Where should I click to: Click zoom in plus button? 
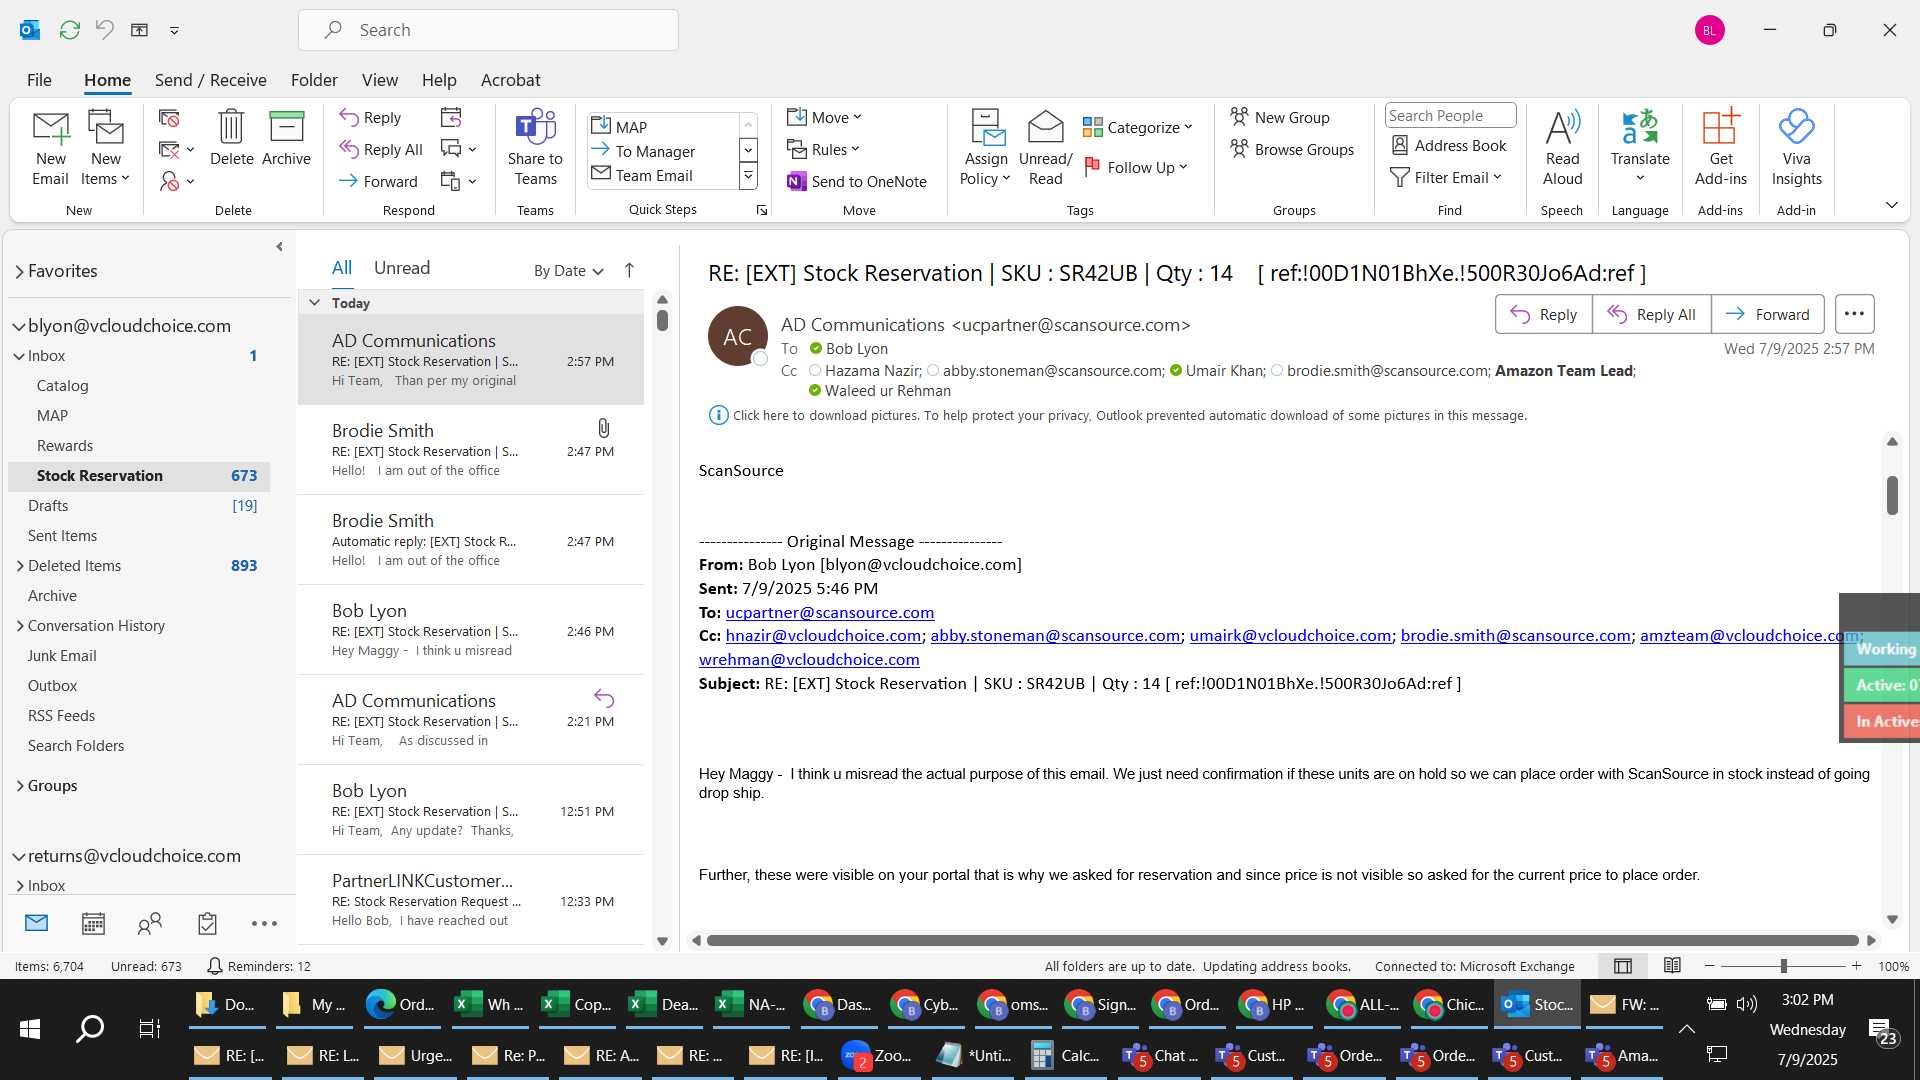(1856, 966)
